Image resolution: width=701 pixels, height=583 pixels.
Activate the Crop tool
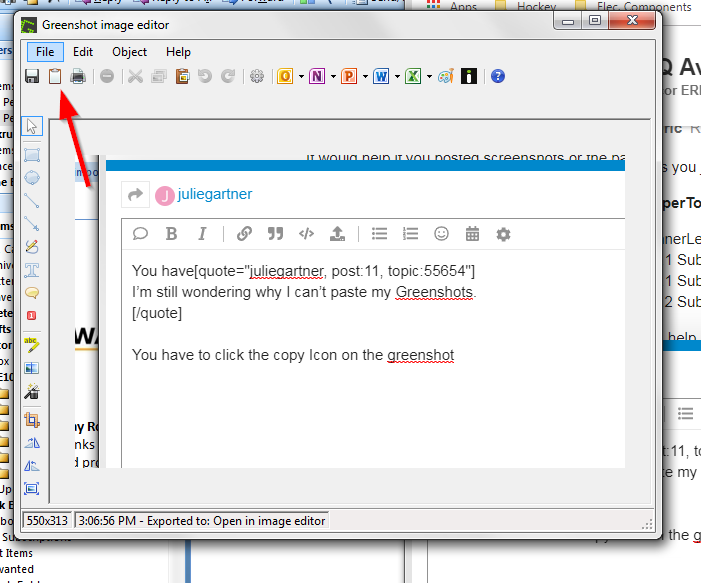[32, 420]
